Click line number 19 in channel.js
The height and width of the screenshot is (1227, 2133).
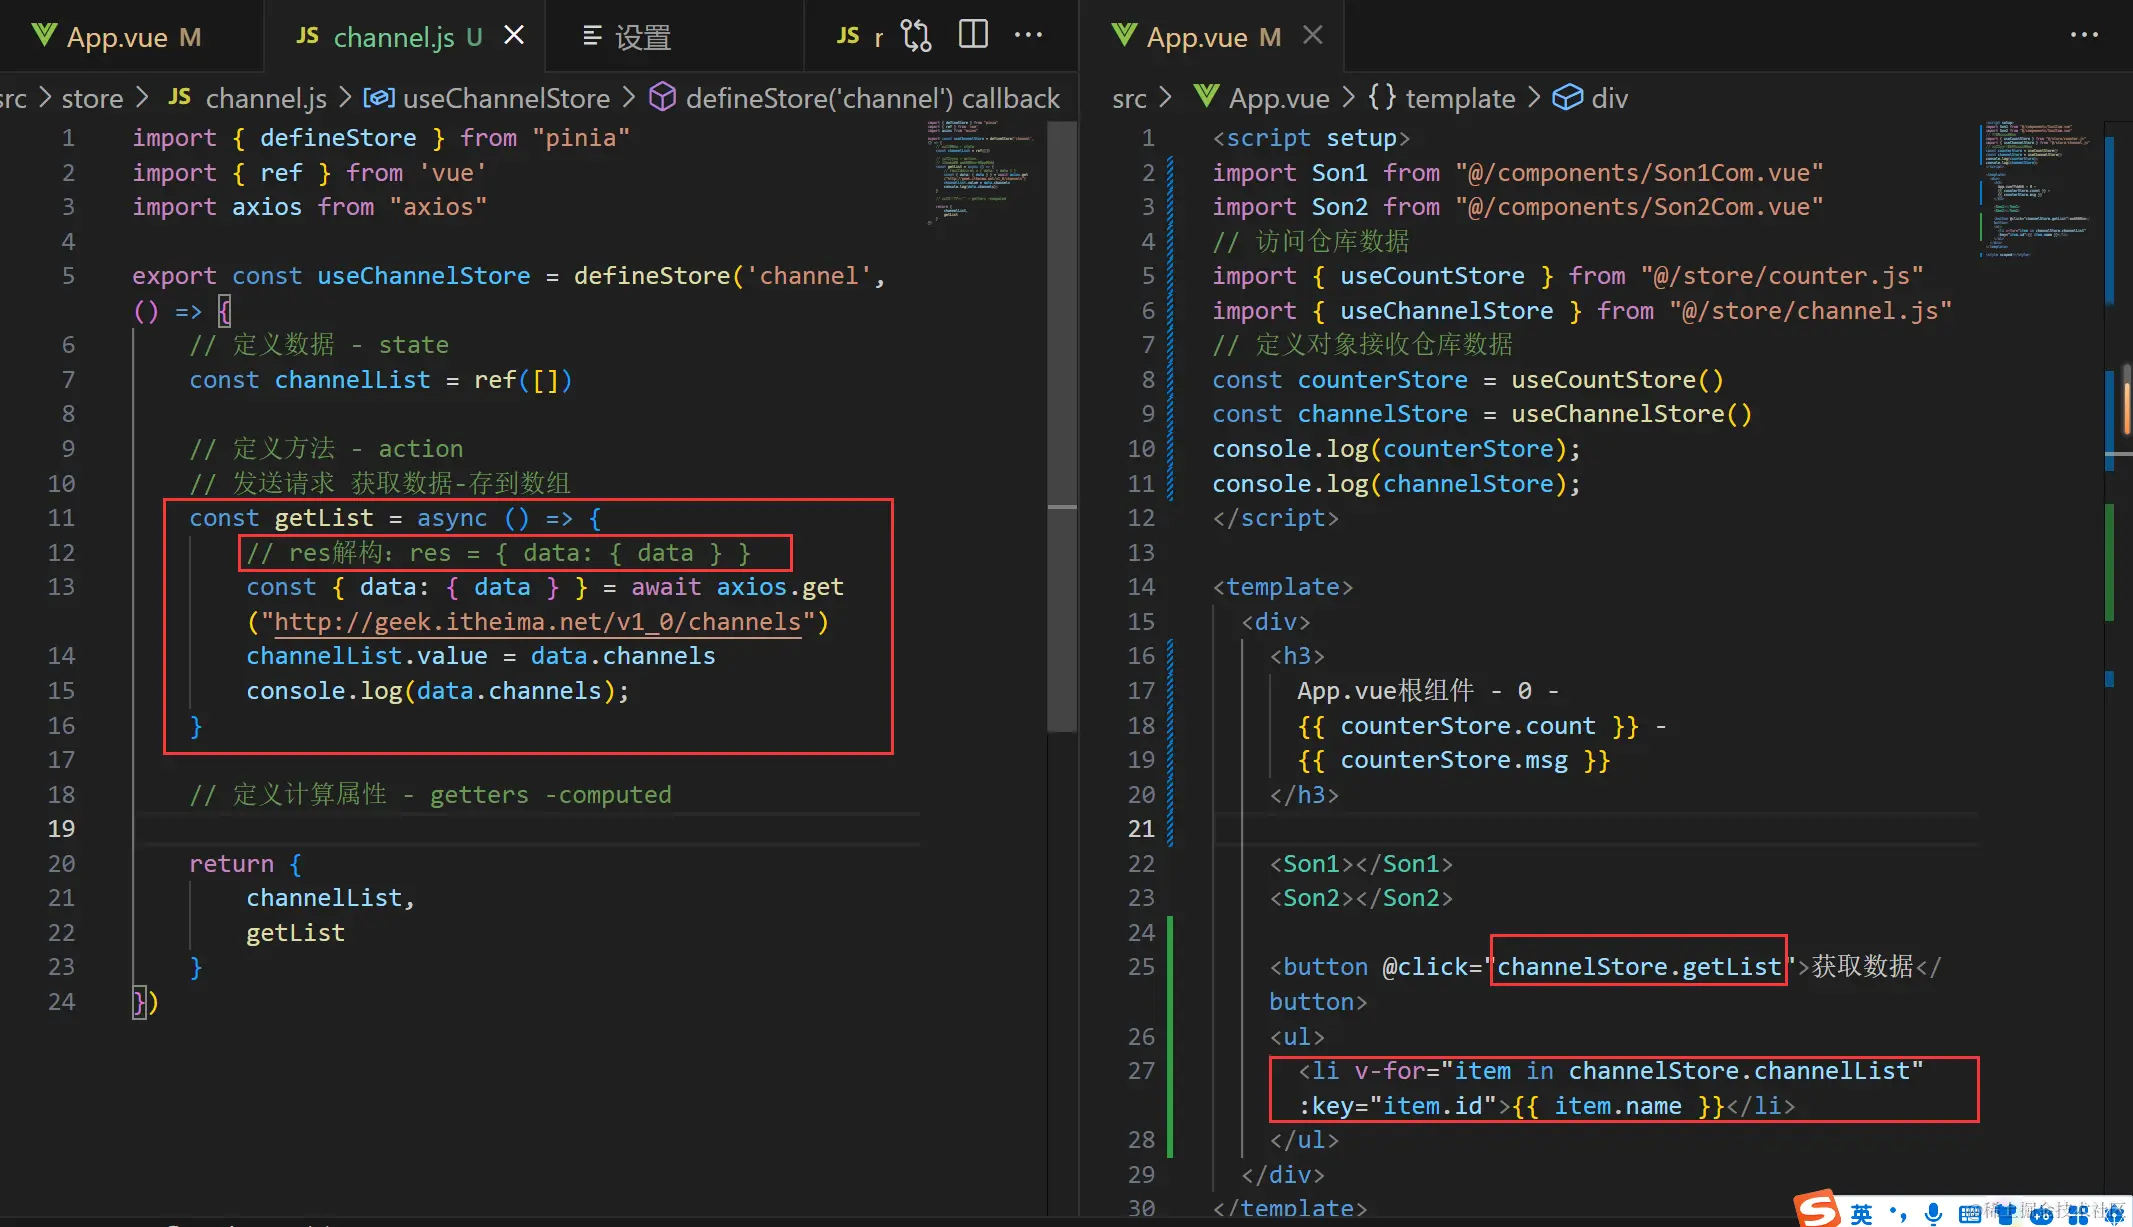pyautogui.click(x=61, y=829)
